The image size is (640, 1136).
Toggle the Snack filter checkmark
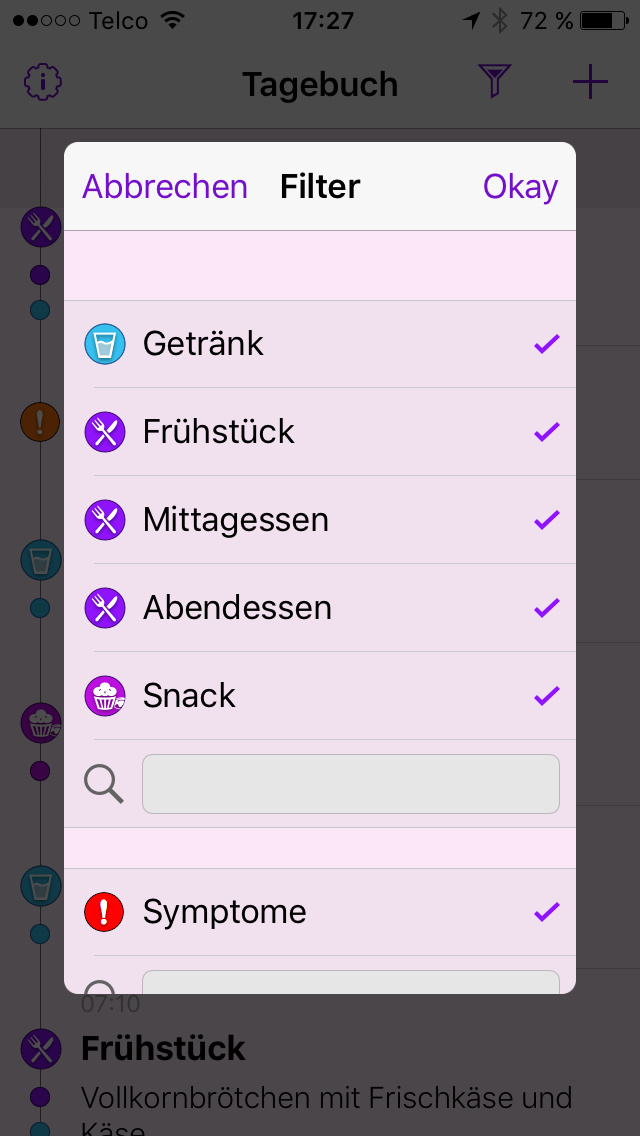click(547, 696)
